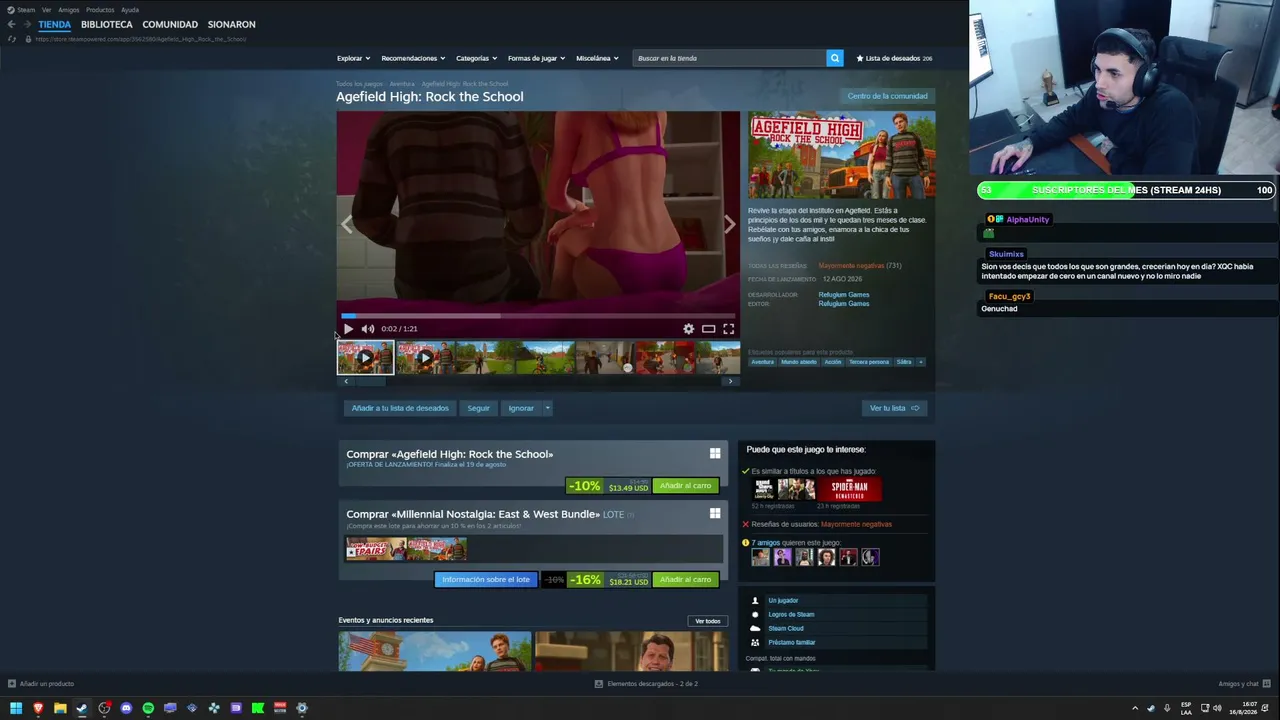This screenshot has width=1280, height=720.
Task: Open the SIONARON profile tab
Action: [x=232, y=24]
